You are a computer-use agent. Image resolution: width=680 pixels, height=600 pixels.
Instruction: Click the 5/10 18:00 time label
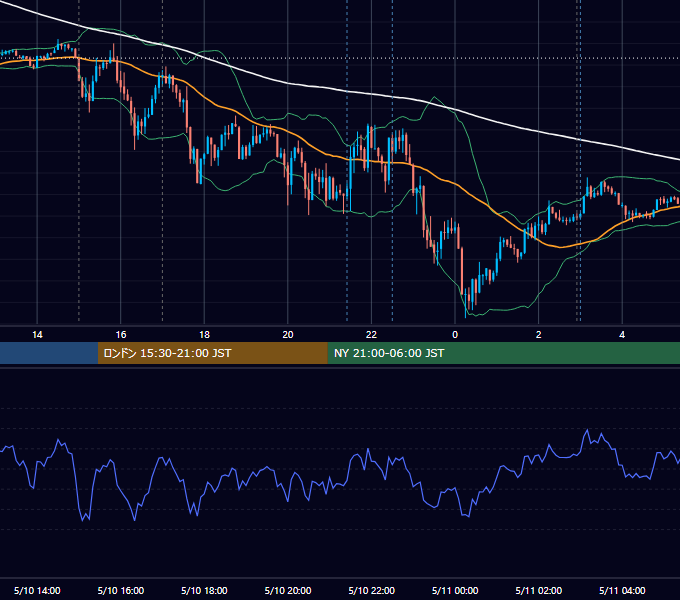pyautogui.click(x=204, y=590)
